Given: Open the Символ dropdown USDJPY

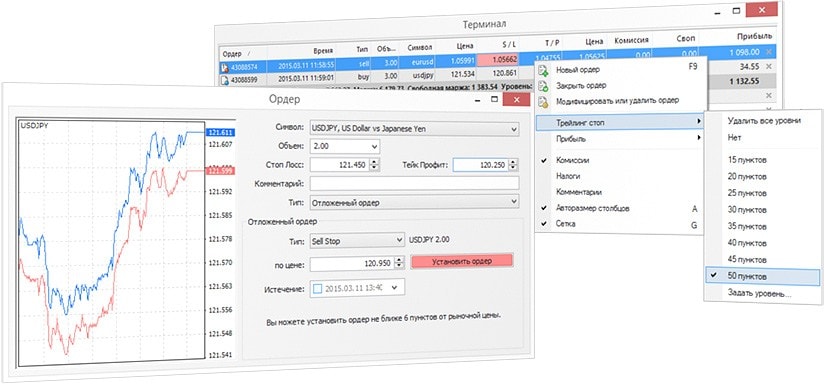Looking at the screenshot, I should (414, 128).
